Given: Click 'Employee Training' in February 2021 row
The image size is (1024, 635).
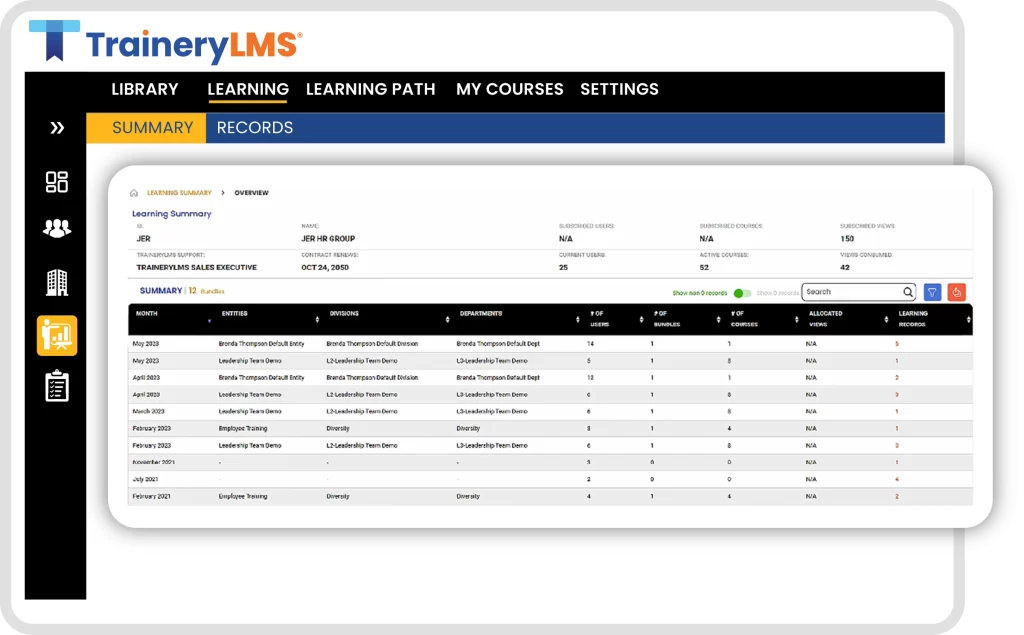Looking at the screenshot, I should click(243, 497).
